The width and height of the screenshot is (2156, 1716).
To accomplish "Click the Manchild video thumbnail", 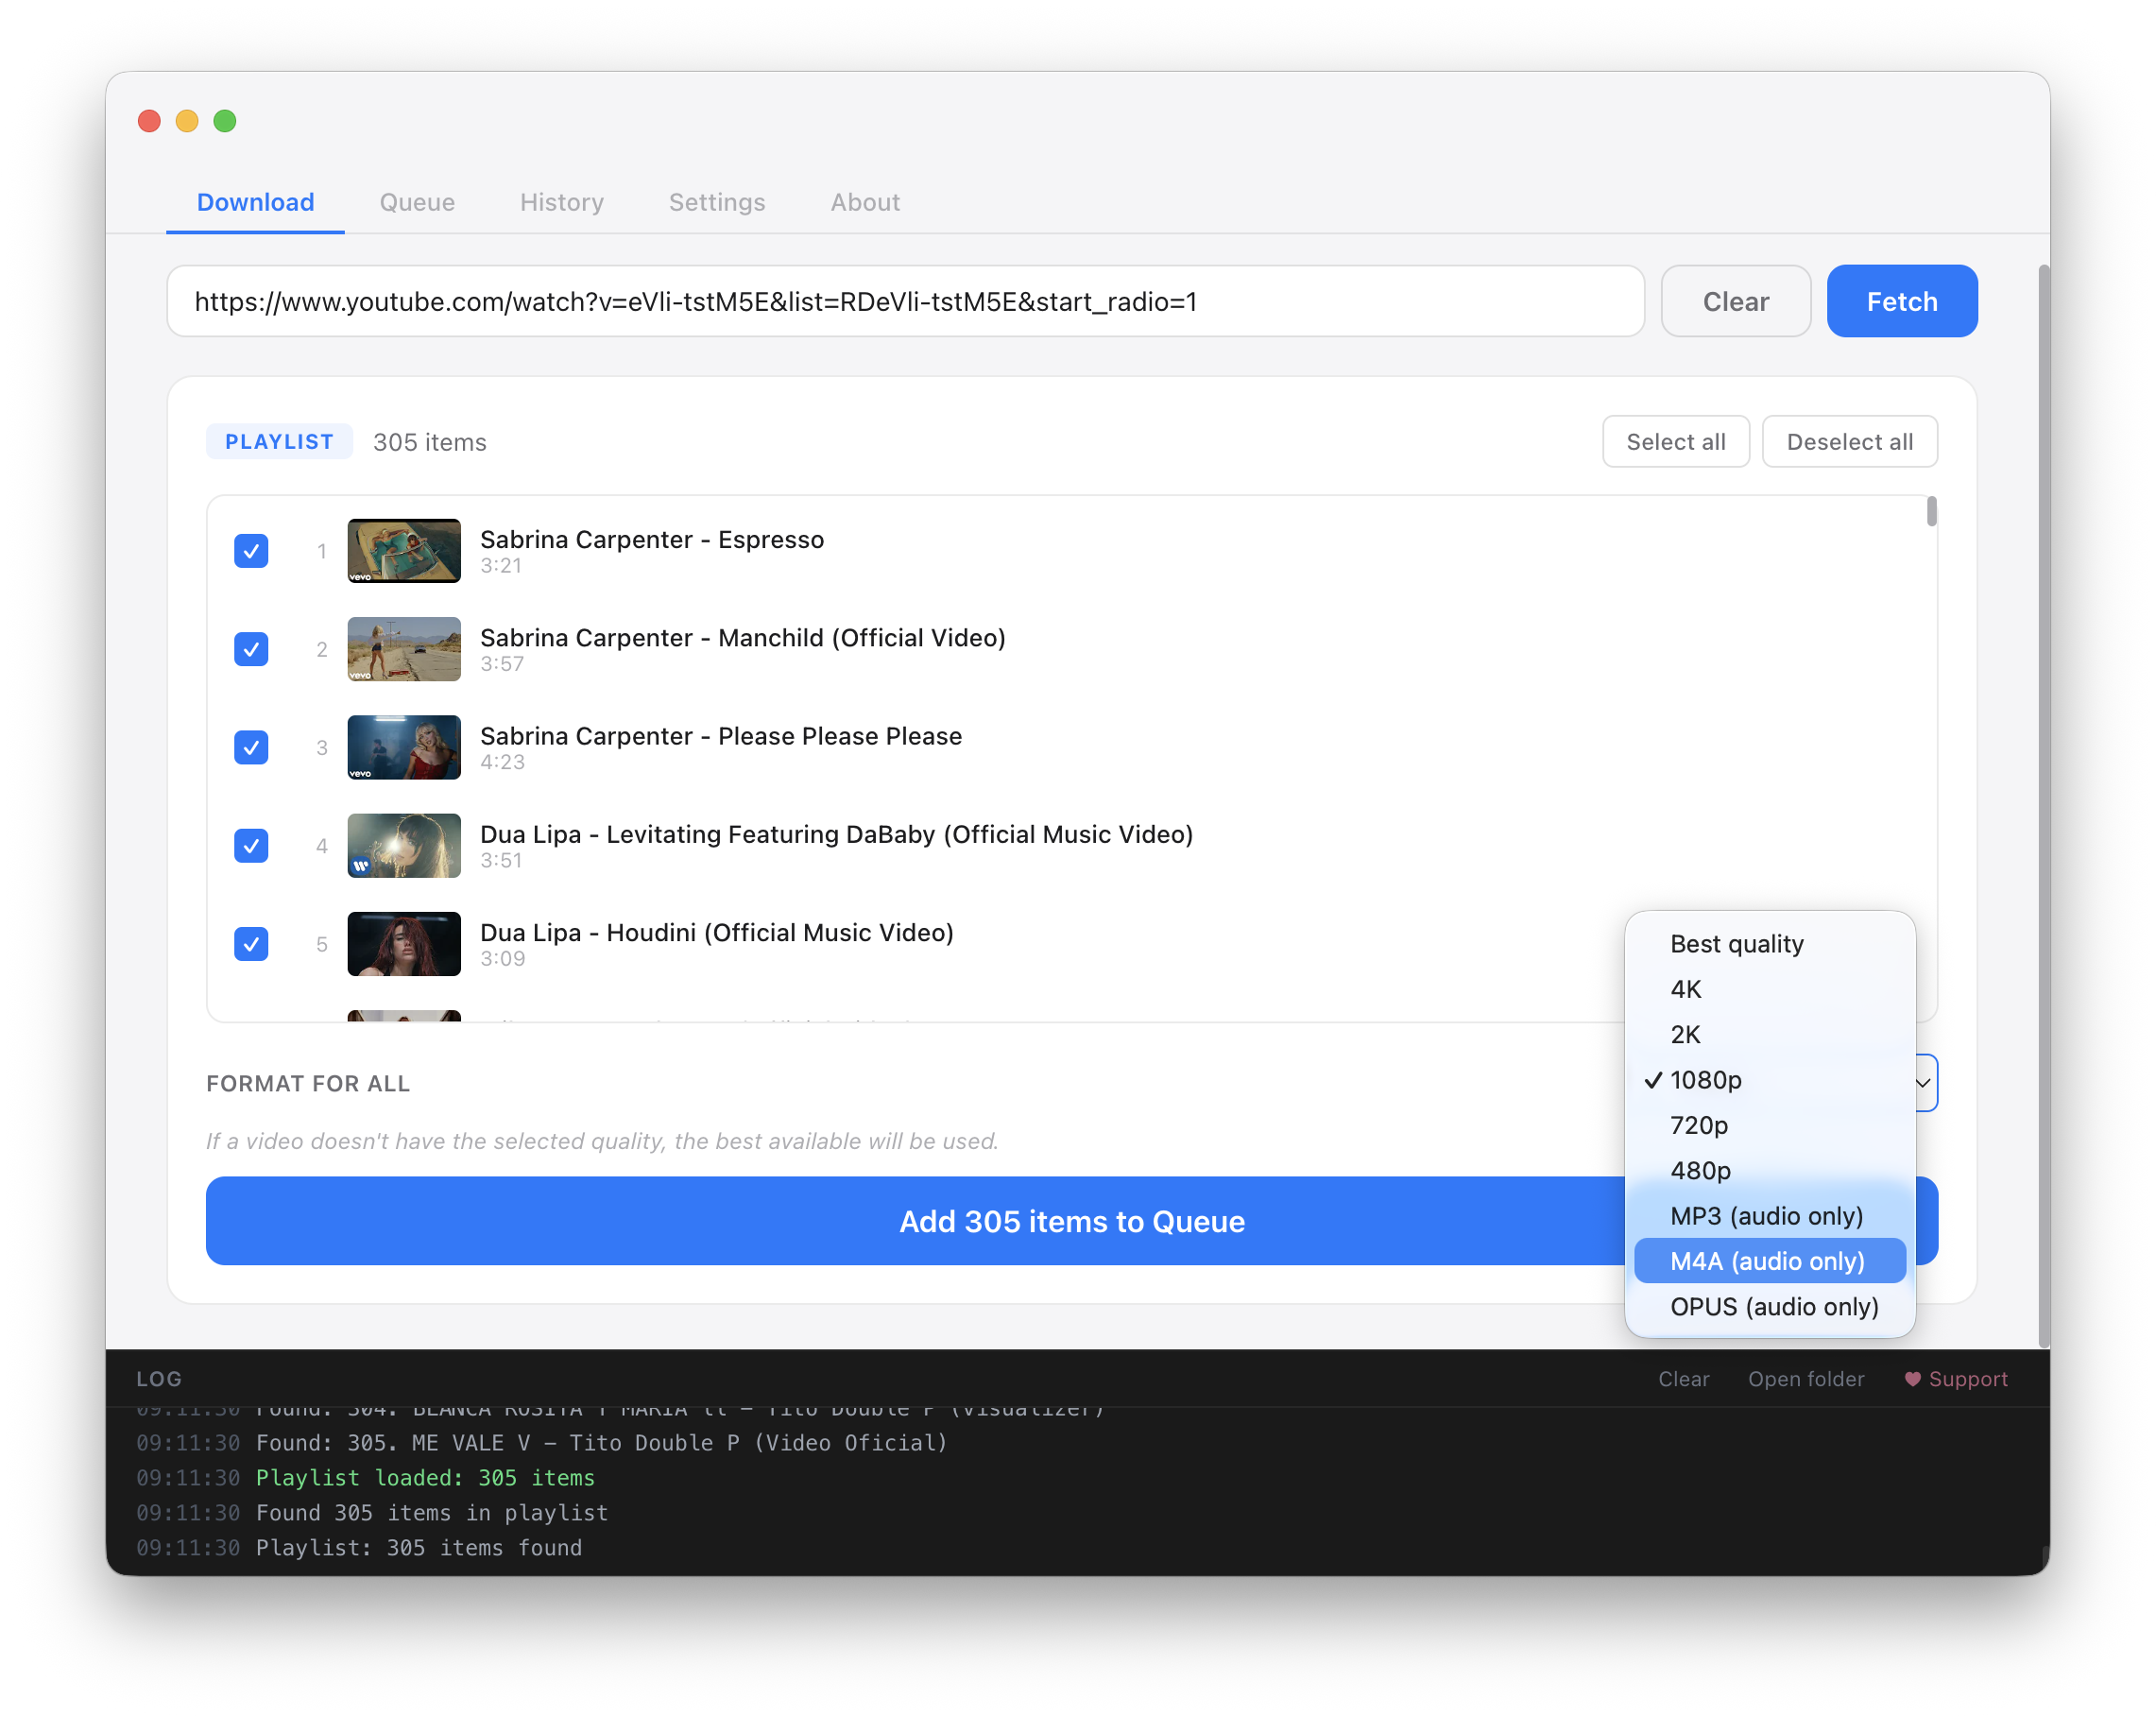I will pos(404,648).
